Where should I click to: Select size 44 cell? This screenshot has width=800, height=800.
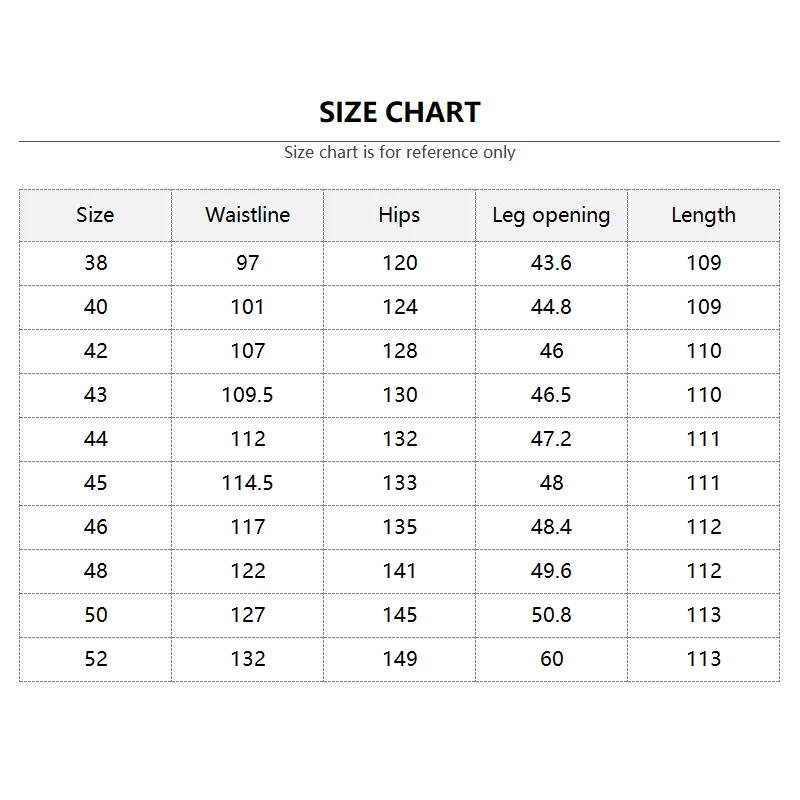coord(95,439)
